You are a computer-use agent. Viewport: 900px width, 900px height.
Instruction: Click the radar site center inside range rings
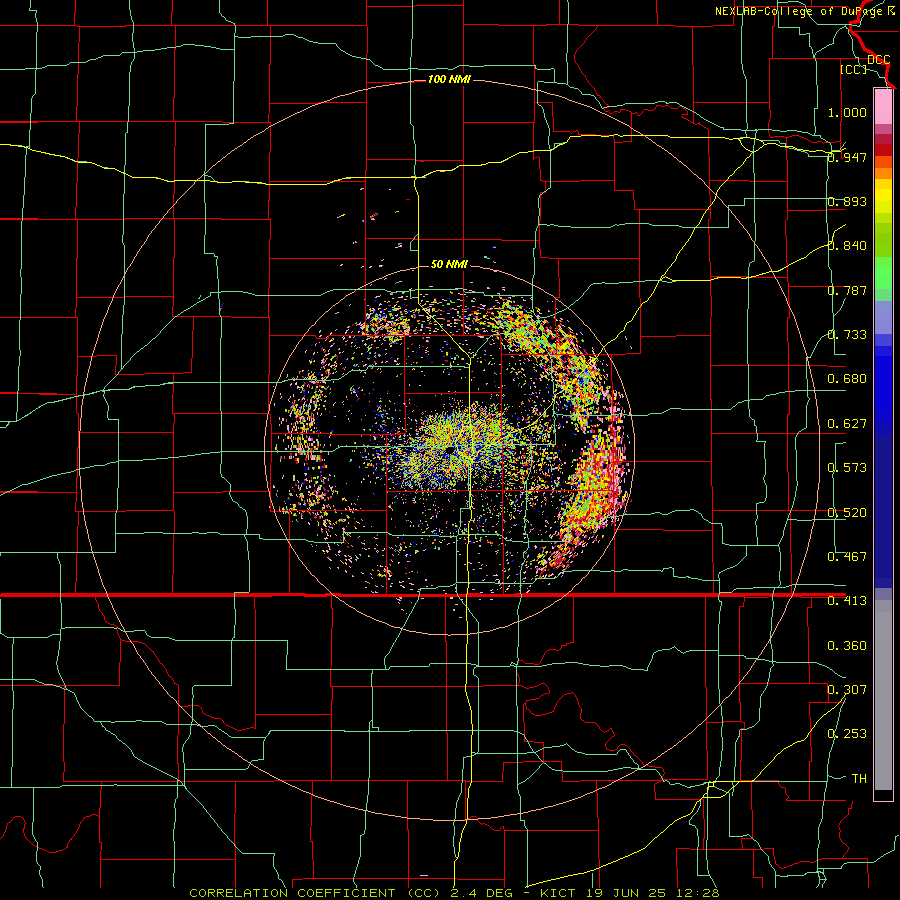tap(449, 449)
